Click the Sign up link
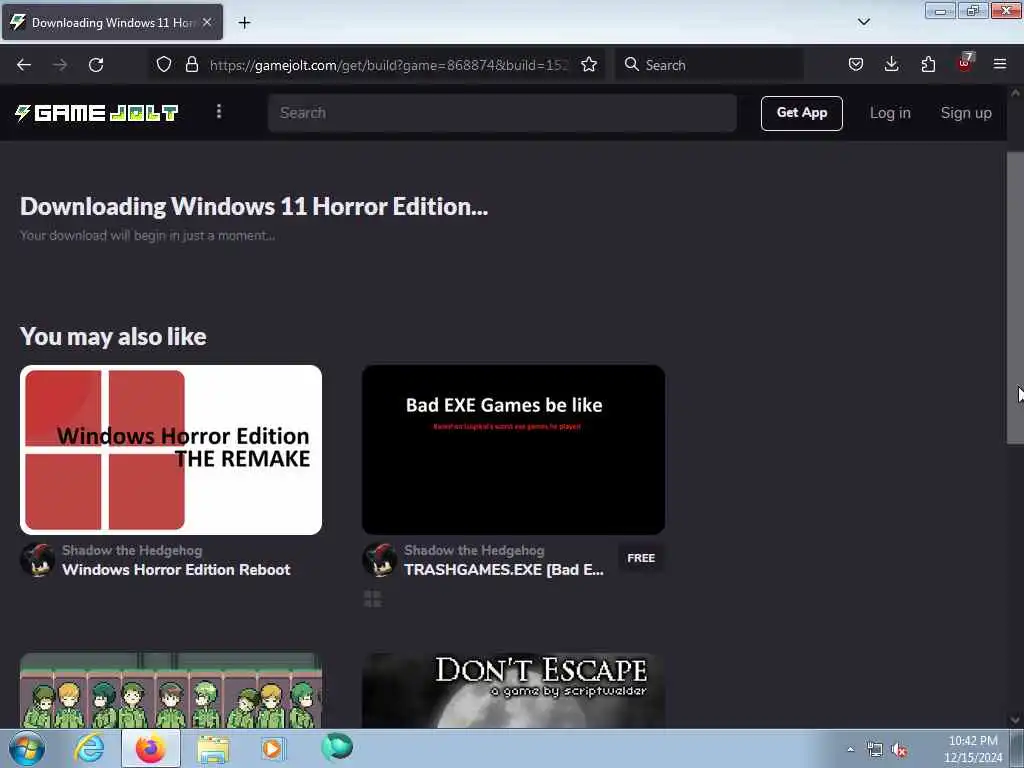Image resolution: width=1024 pixels, height=768 pixels. [966, 113]
